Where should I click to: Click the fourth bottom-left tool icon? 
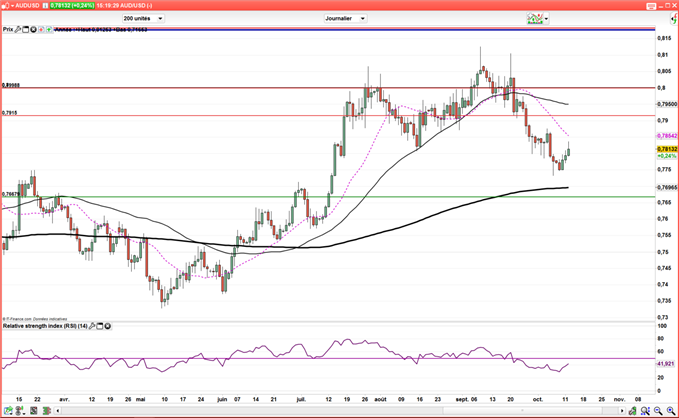point(47,410)
